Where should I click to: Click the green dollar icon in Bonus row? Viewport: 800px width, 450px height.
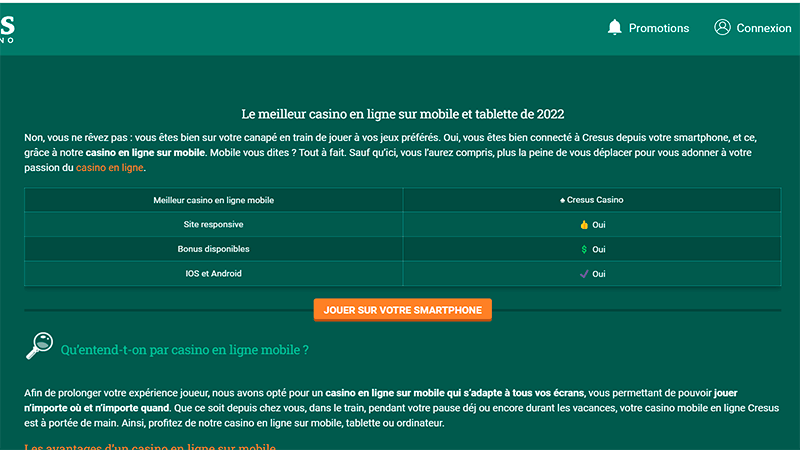coord(584,249)
